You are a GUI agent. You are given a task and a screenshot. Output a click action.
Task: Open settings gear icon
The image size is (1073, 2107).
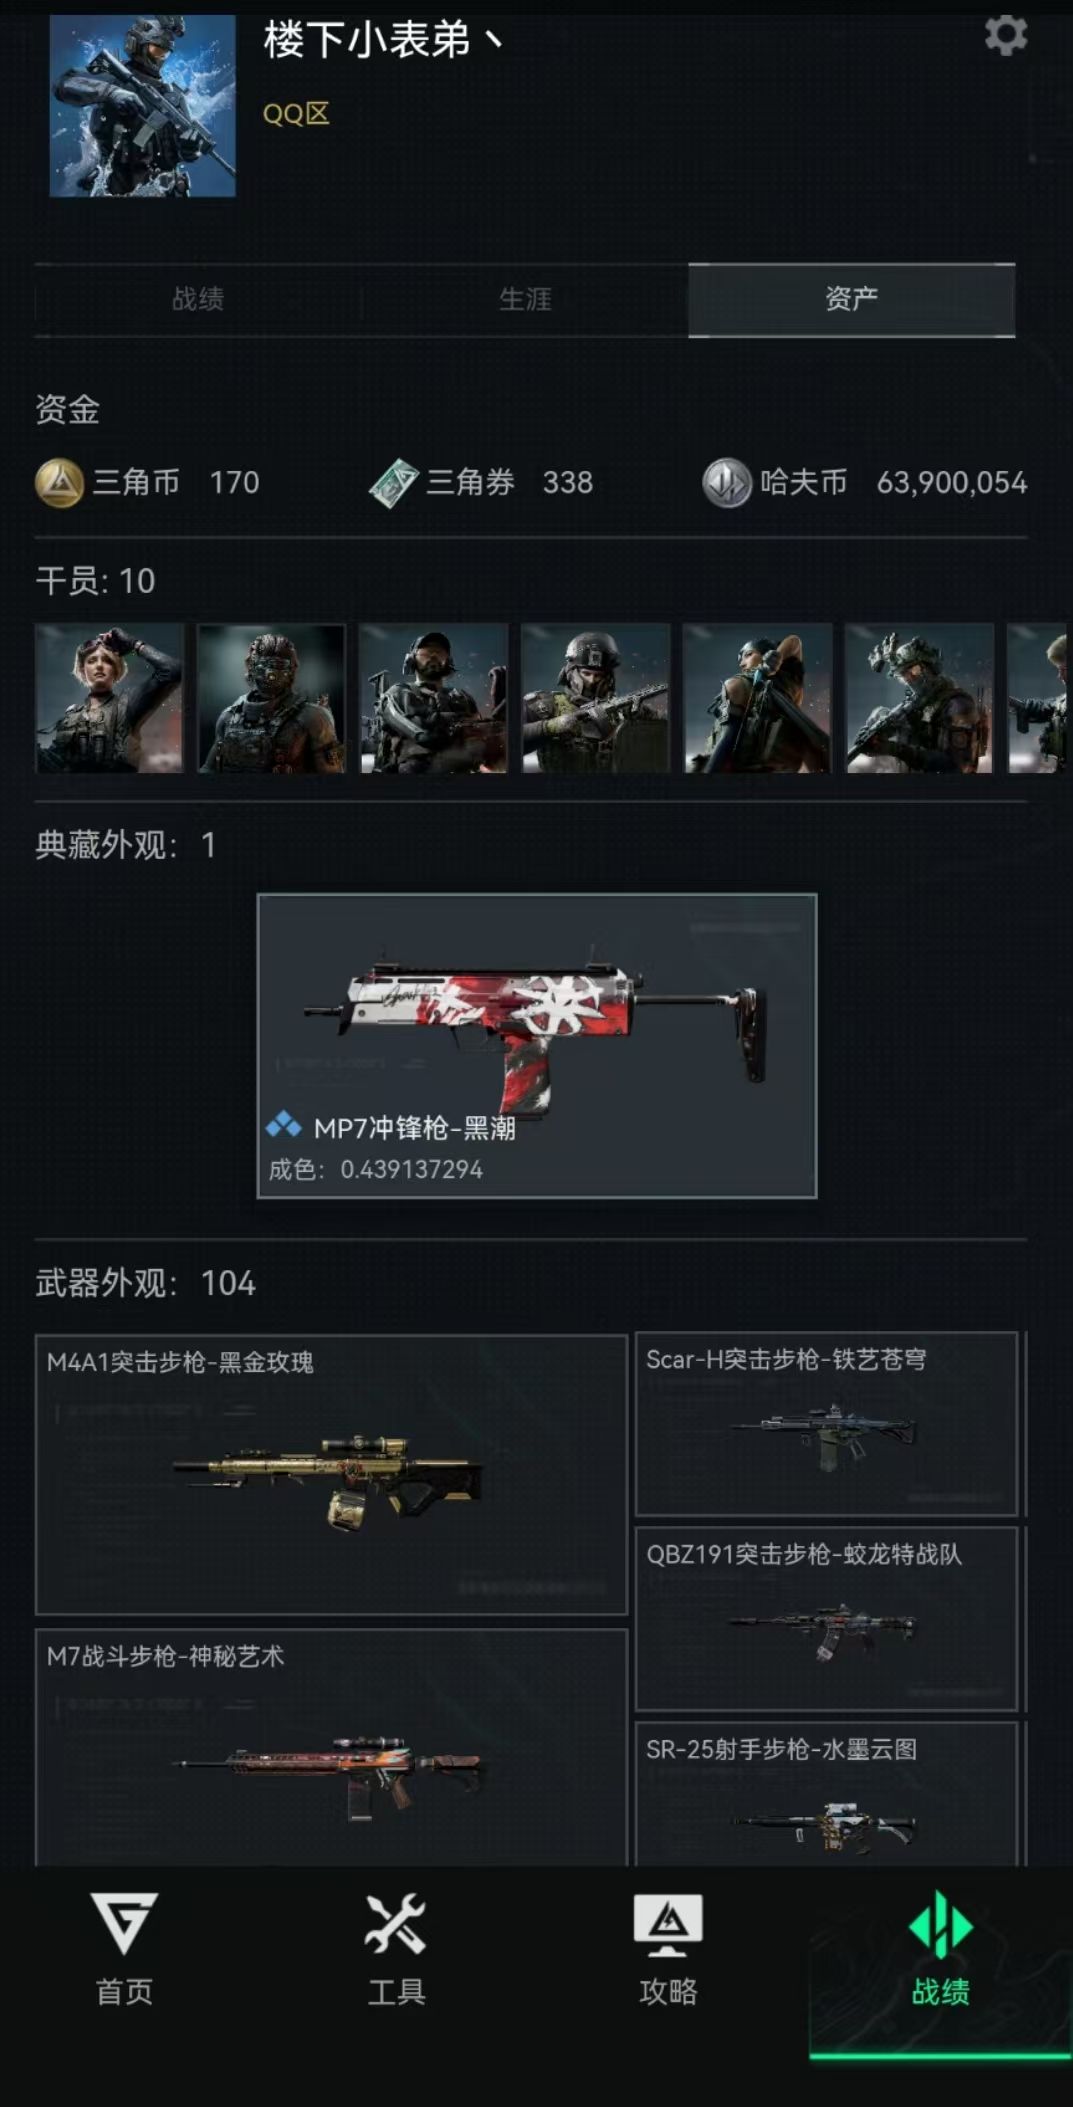(x=1005, y=35)
